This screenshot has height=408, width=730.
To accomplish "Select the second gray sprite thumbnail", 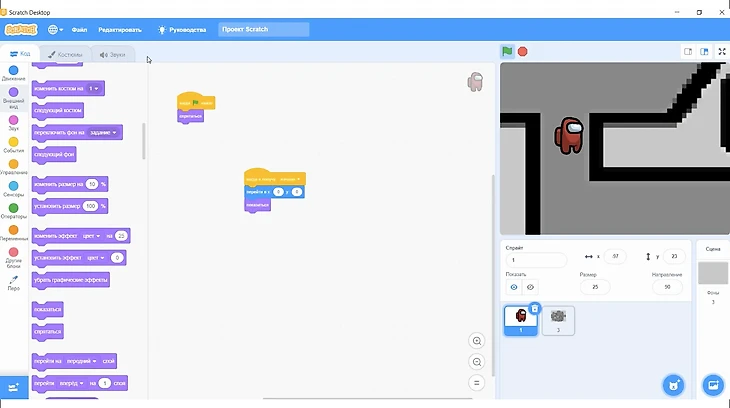I will (558, 320).
